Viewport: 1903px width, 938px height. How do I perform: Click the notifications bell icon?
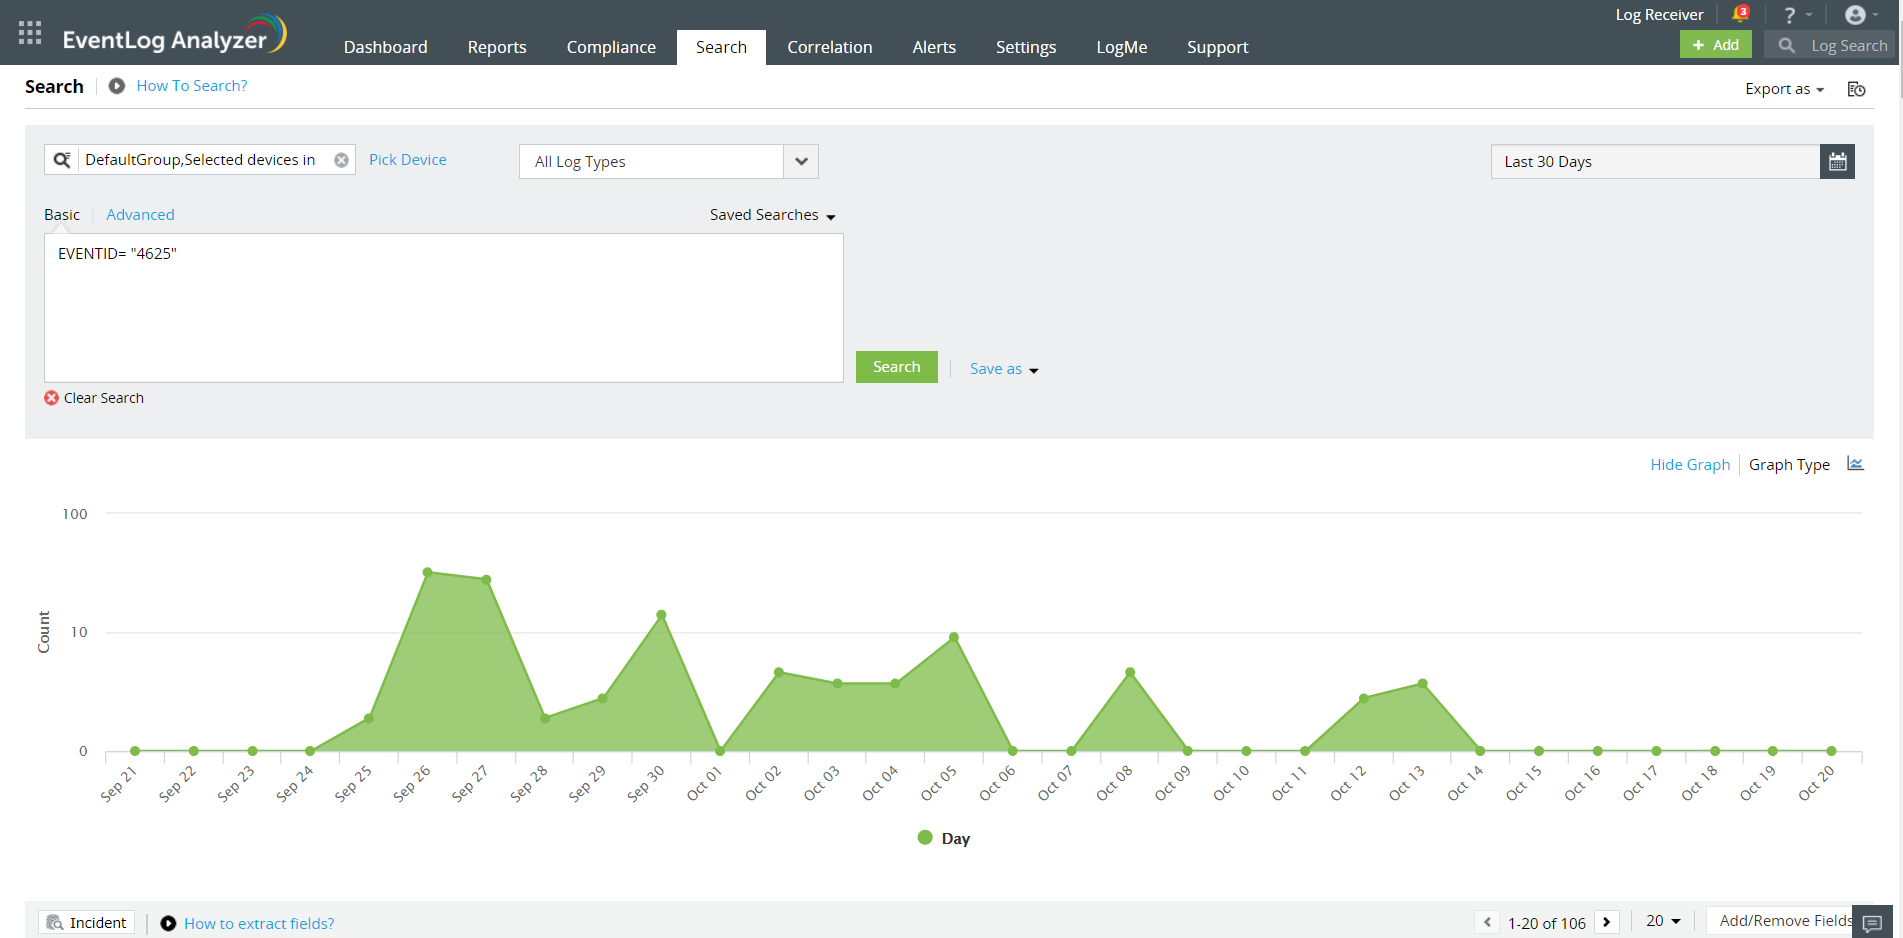tap(1738, 14)
